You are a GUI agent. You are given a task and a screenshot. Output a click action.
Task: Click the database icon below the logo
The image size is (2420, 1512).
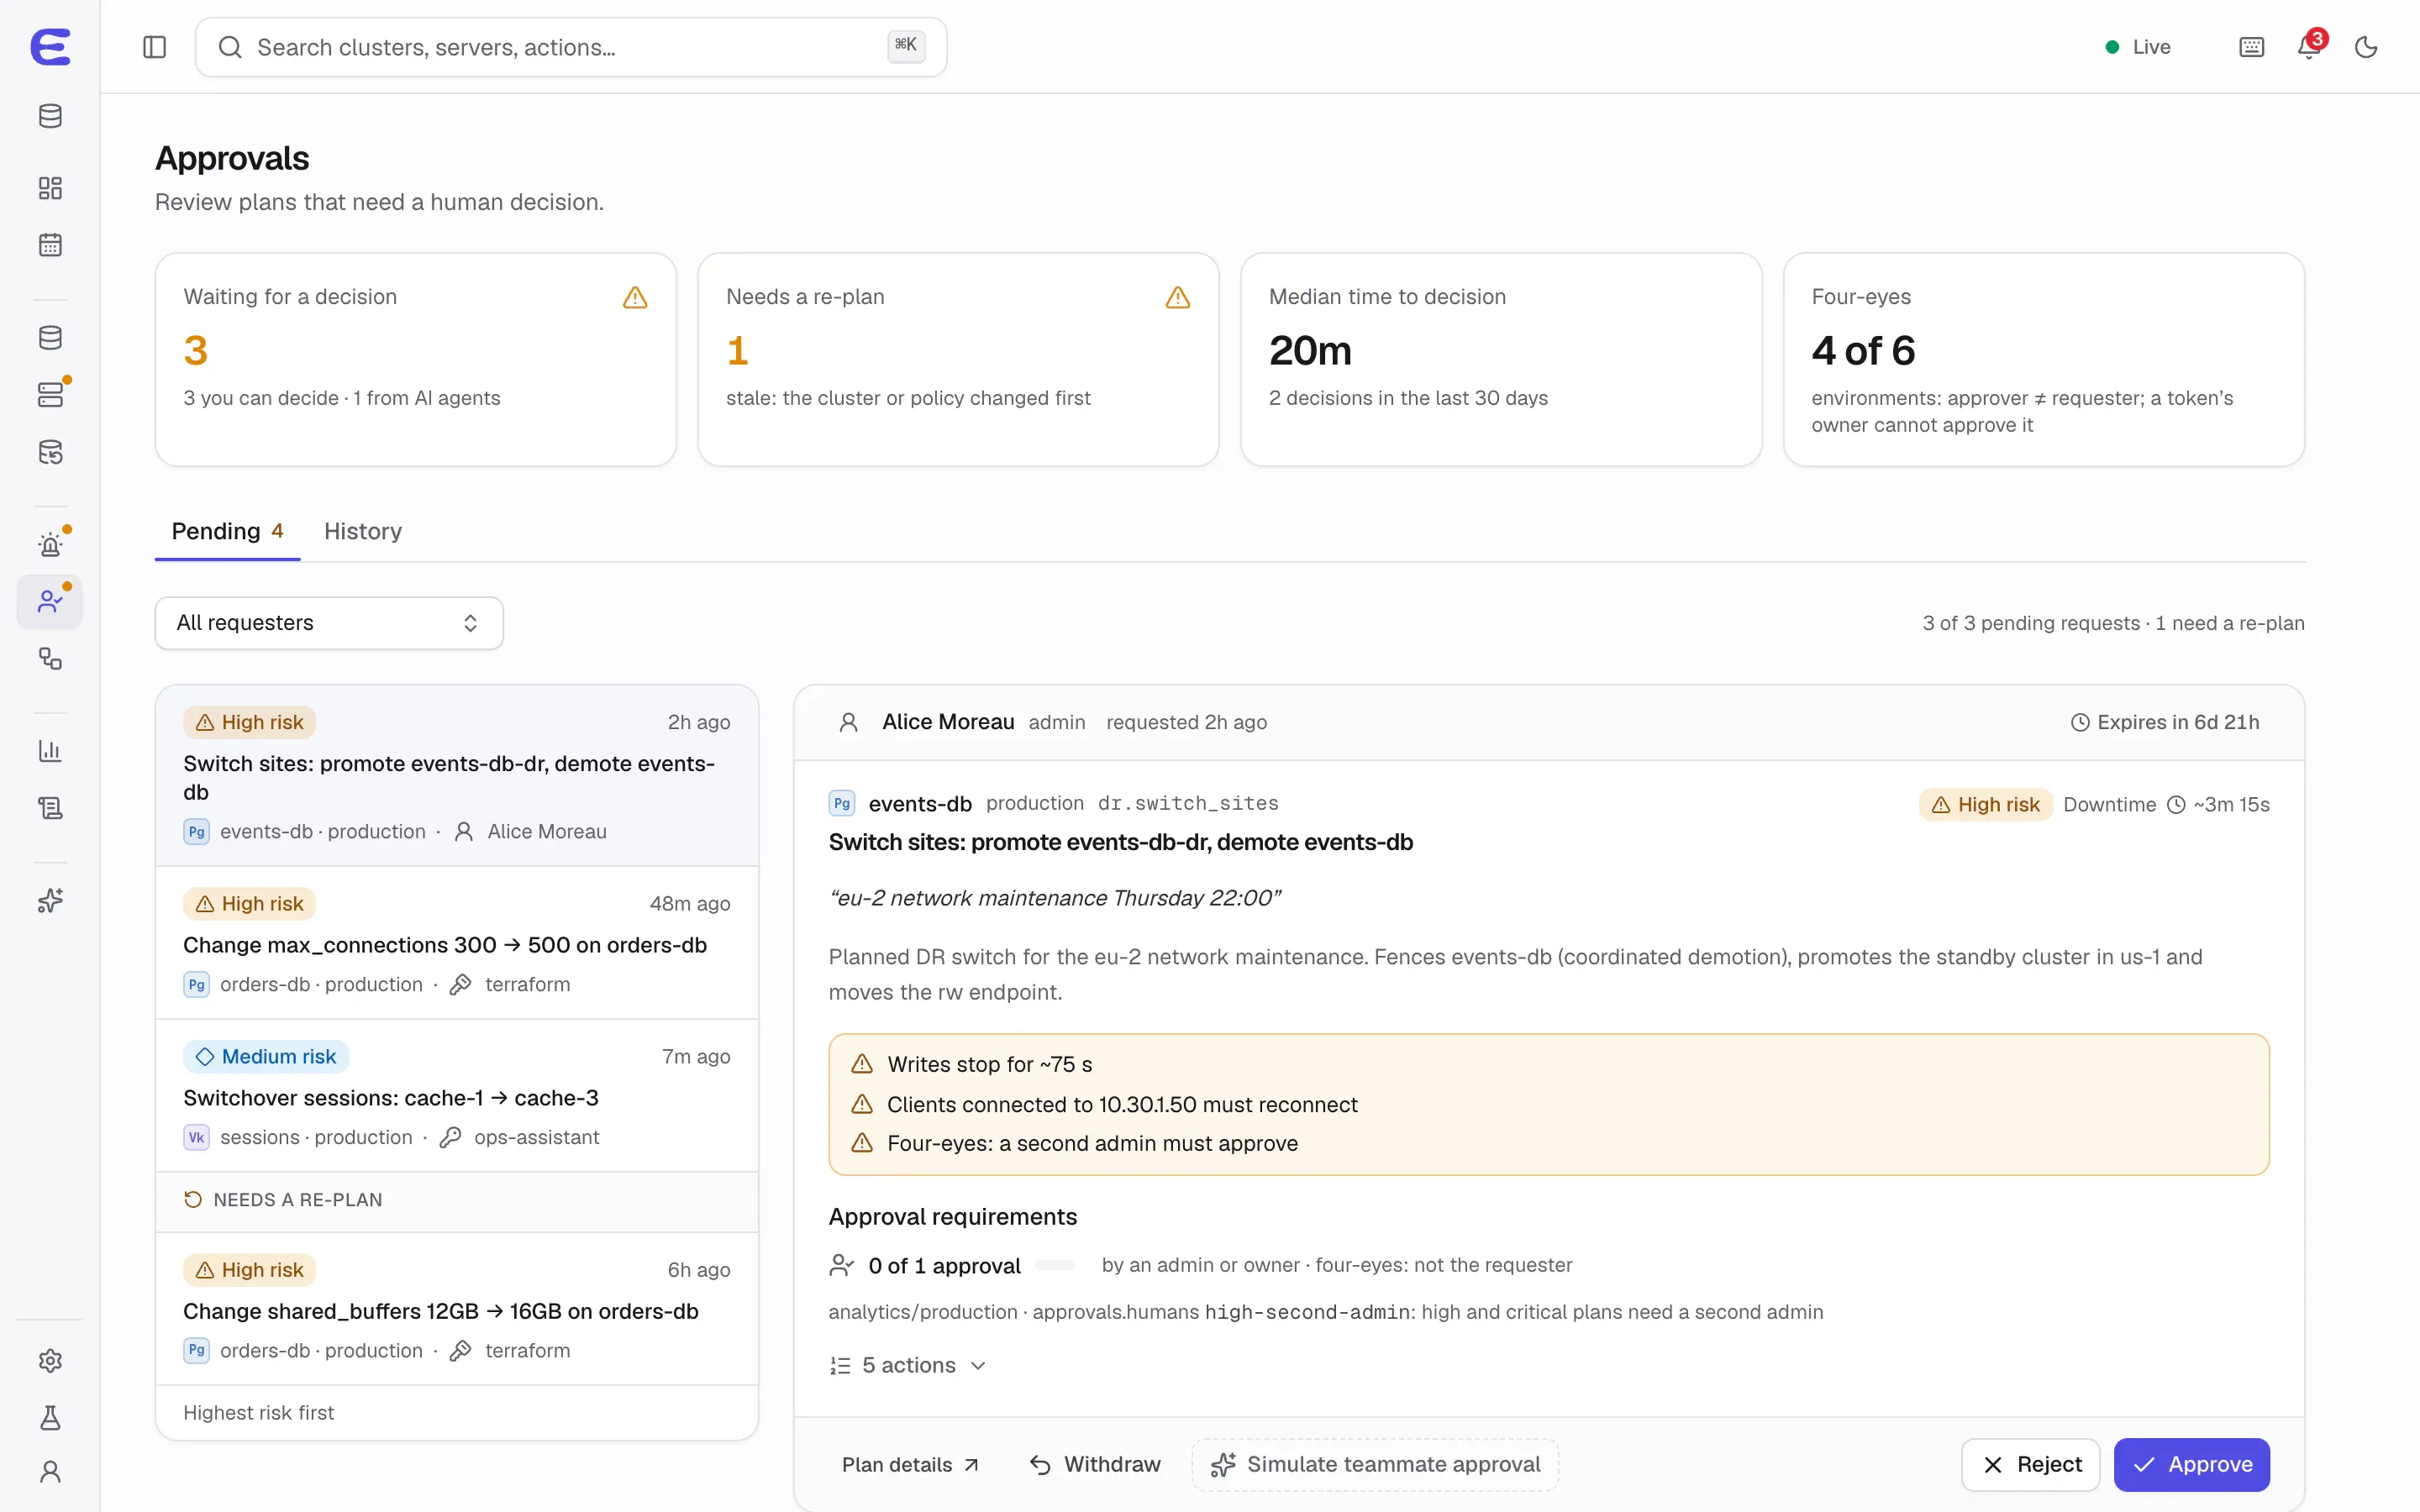coord(50,116)
